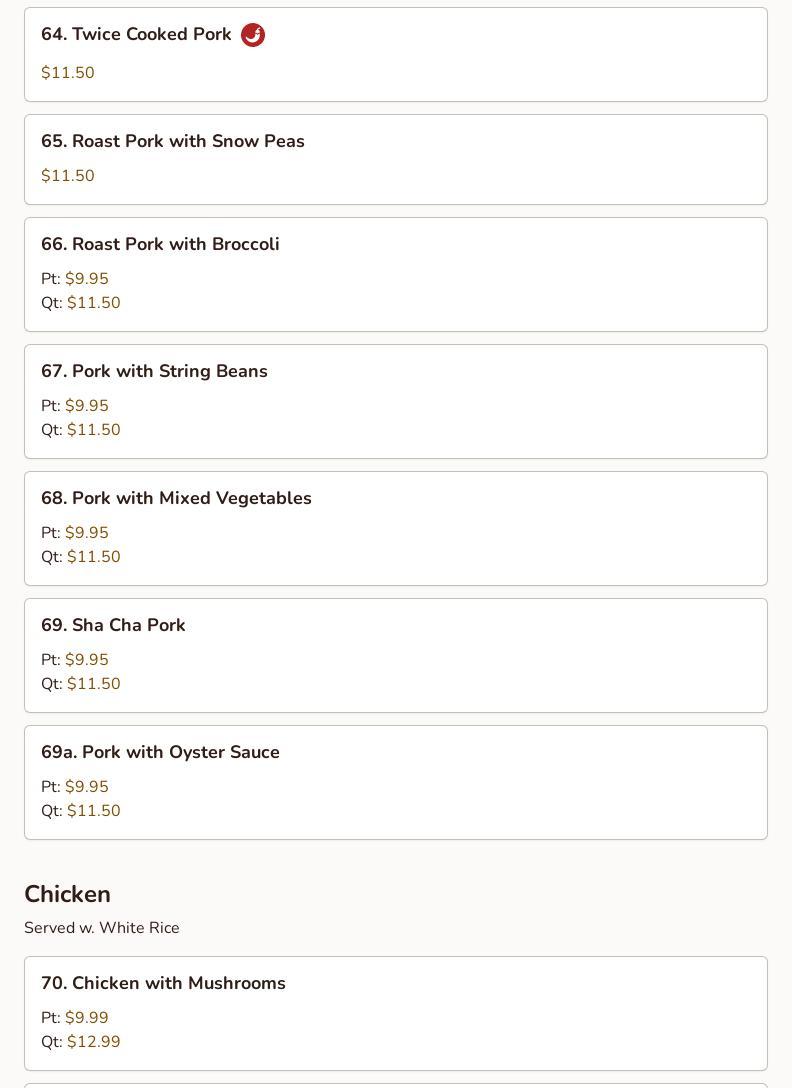Pick the quart option for Pork with String Beans
Viewport: 792px width, 1088px height.
[93, 430]
